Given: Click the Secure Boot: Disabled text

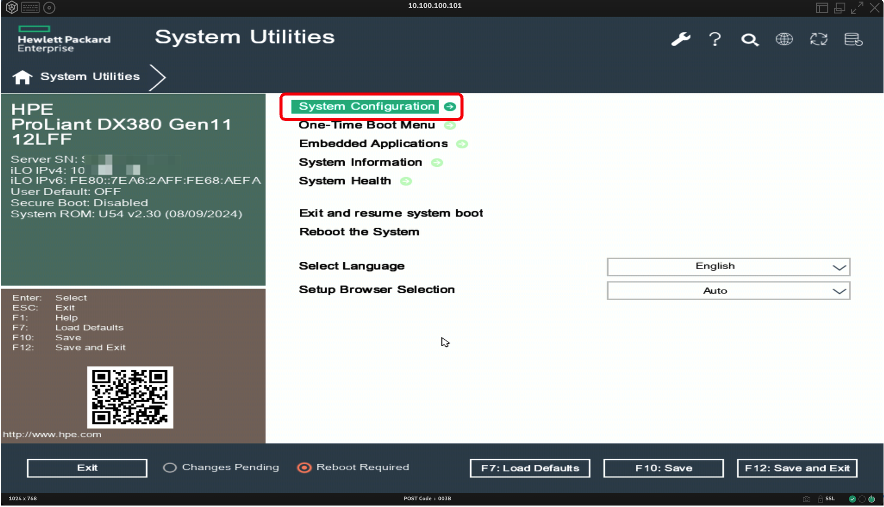Looking at the screenshot, I should (79, 203).
